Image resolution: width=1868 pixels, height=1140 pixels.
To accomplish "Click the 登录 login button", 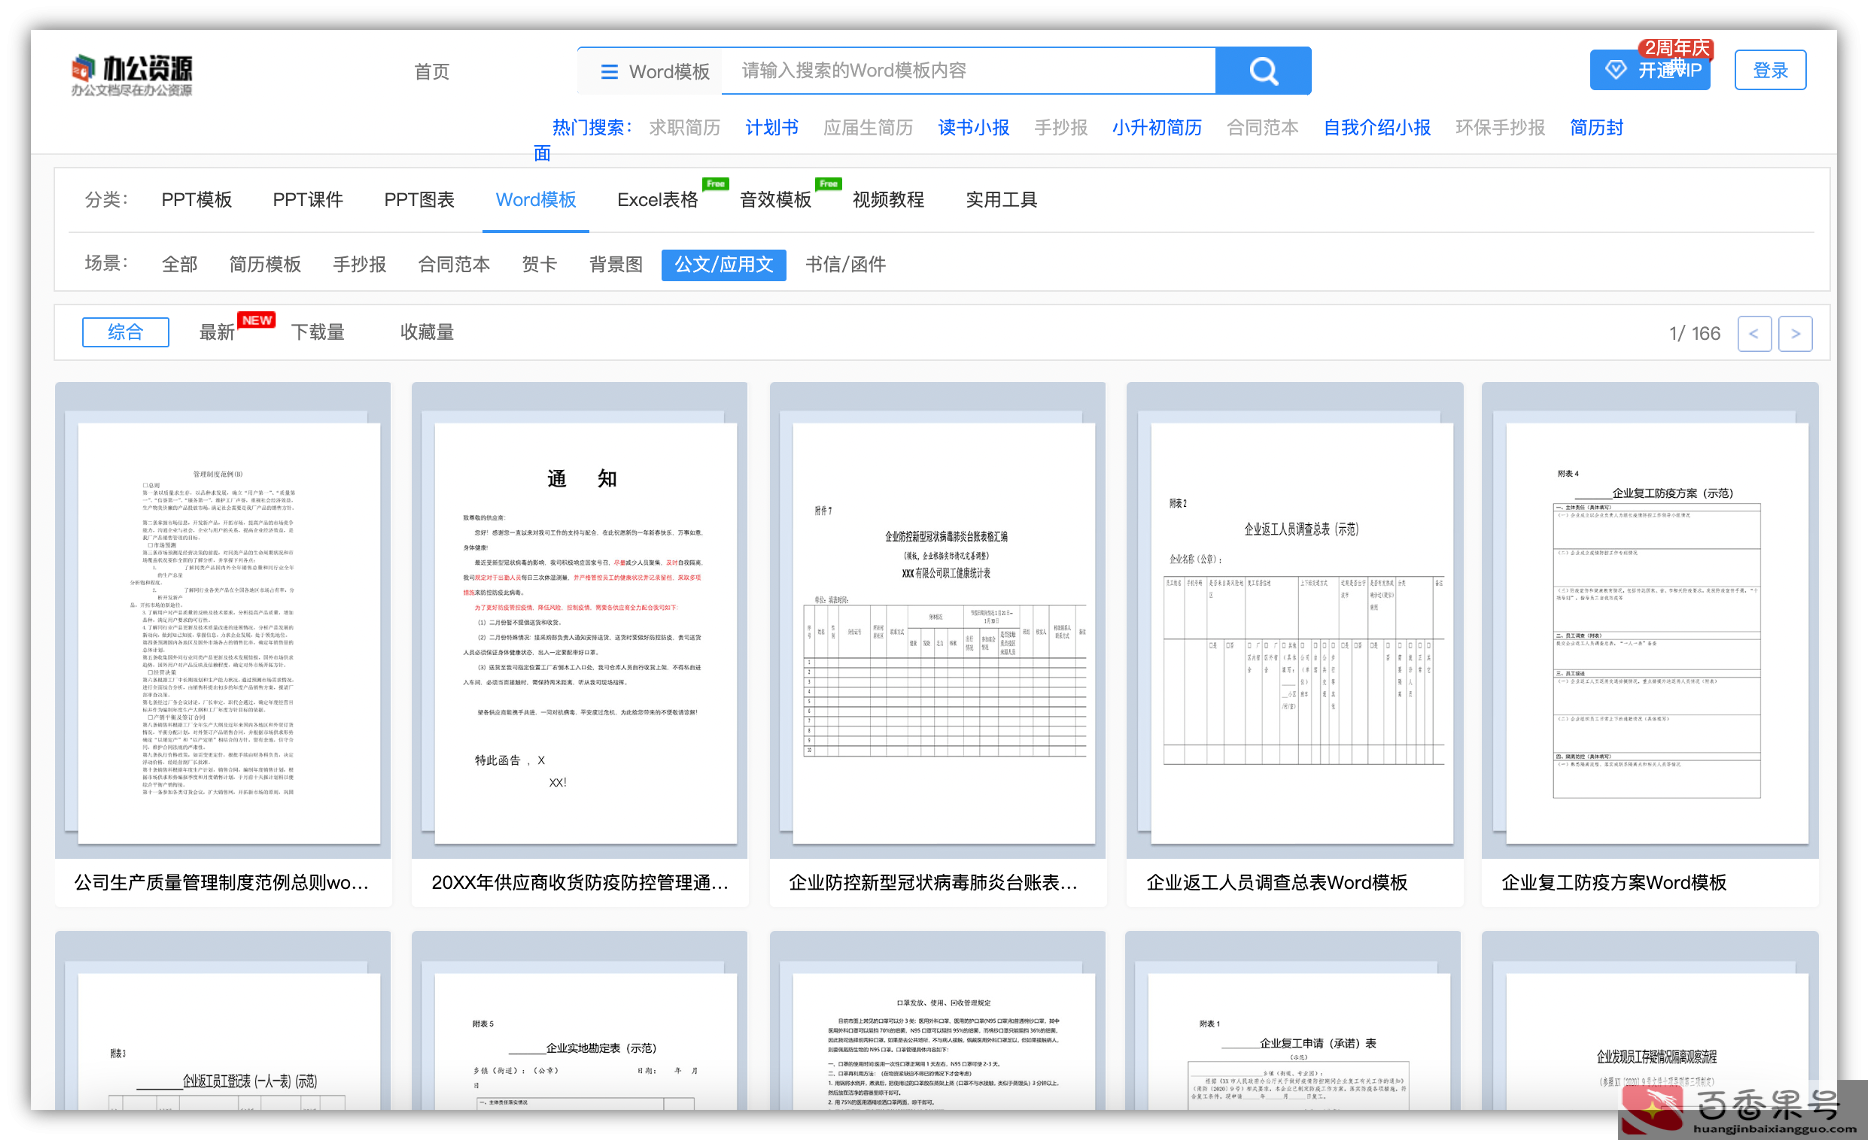I will click(1770, 70).
